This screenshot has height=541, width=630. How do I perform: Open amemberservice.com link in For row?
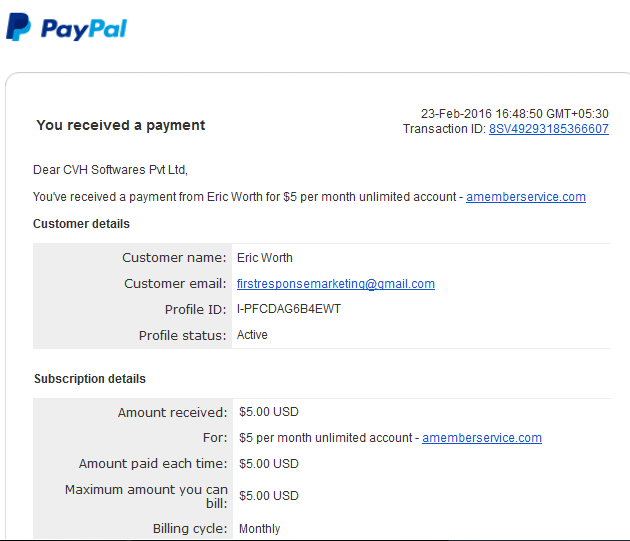point(482,438)
